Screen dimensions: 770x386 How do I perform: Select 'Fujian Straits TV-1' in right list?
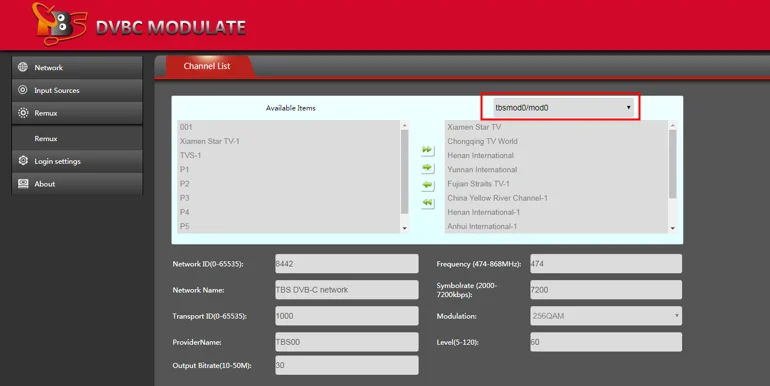(557, 184)
